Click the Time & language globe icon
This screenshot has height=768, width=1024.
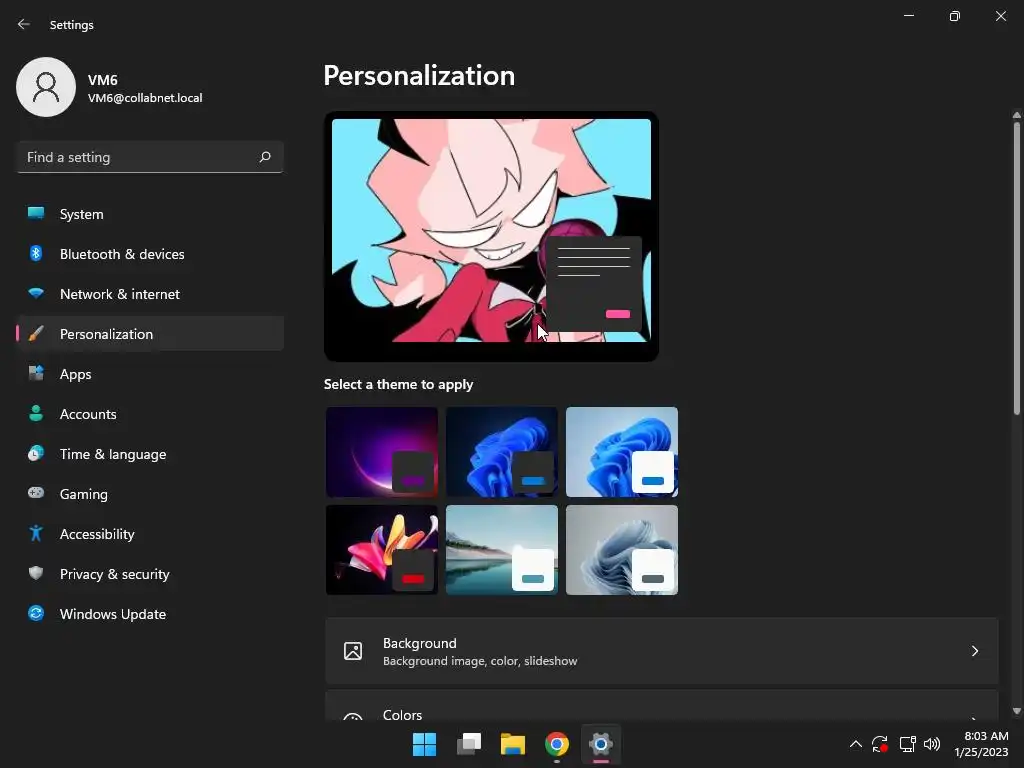tap(36, 453)
